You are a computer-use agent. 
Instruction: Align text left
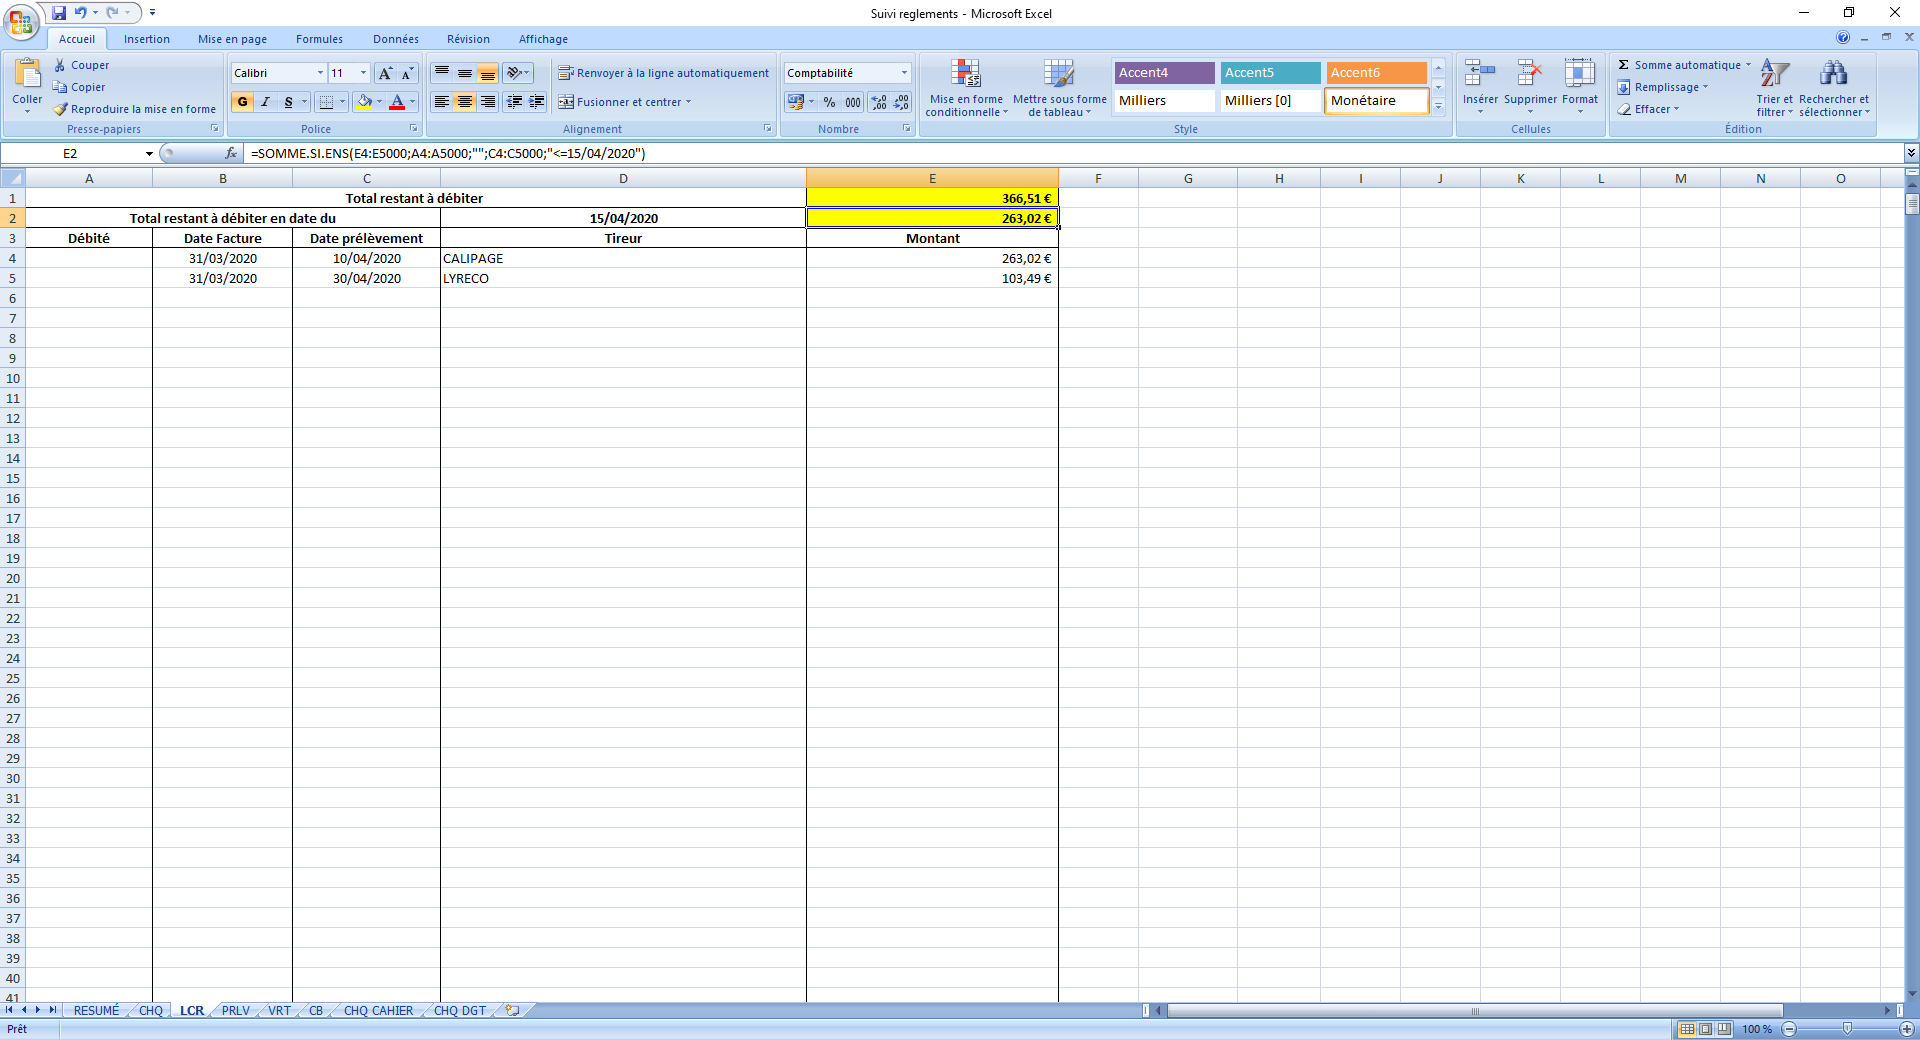[x=441, y=102]
